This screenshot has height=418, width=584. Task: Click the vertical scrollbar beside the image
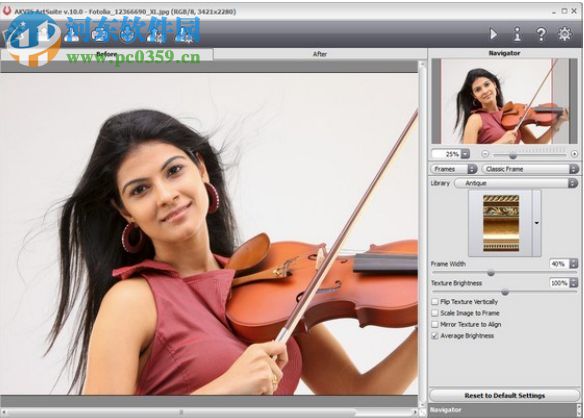tap(422, 234)
